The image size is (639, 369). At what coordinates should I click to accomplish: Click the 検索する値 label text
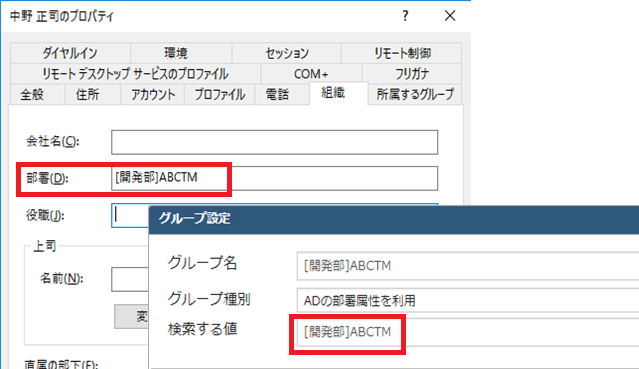(202, 329)
